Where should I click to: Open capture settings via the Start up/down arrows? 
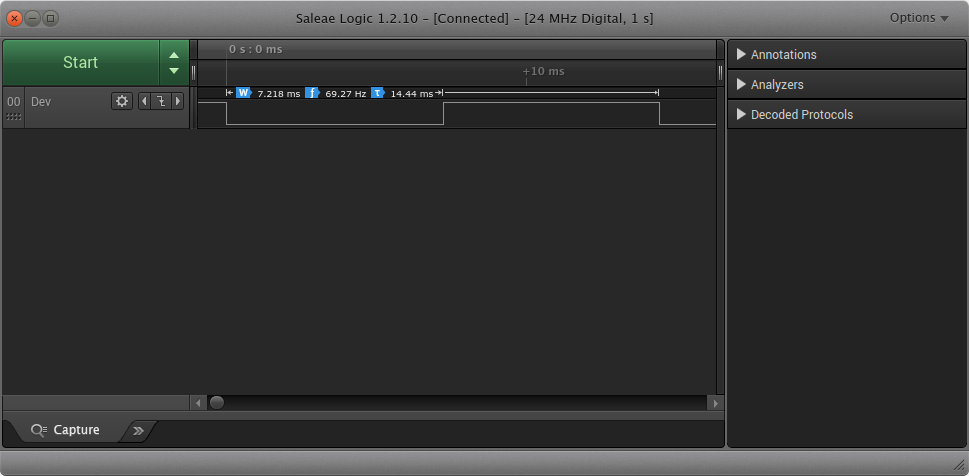click(x=174, y=62)
